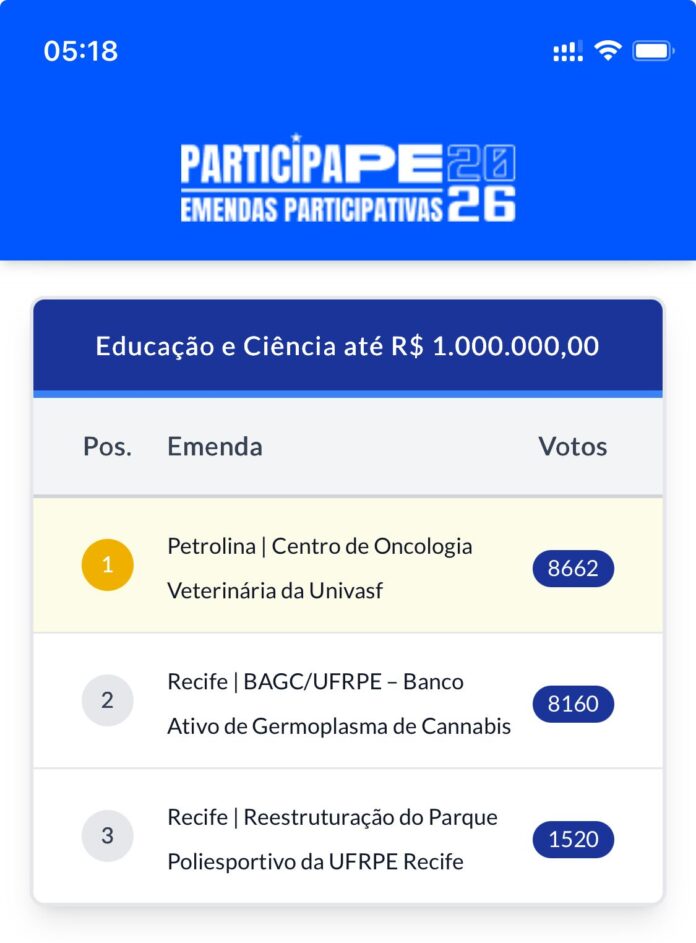Tap the Educação e Ciência category header
Screen dimensions: 696x943
click(x=347, y=346)
